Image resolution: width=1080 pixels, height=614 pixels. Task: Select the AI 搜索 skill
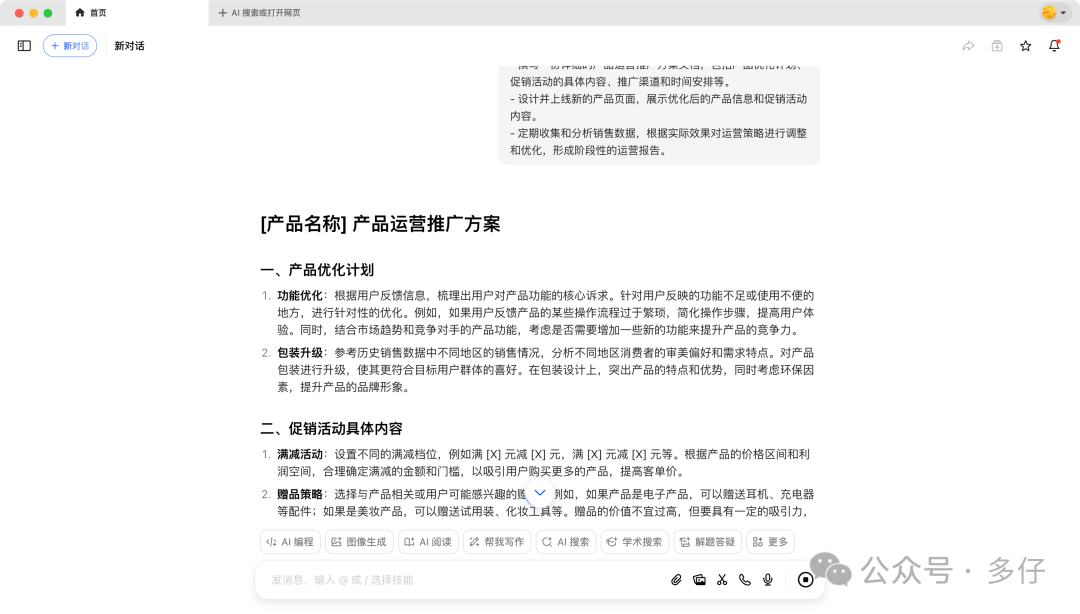(x=565, y=542)
